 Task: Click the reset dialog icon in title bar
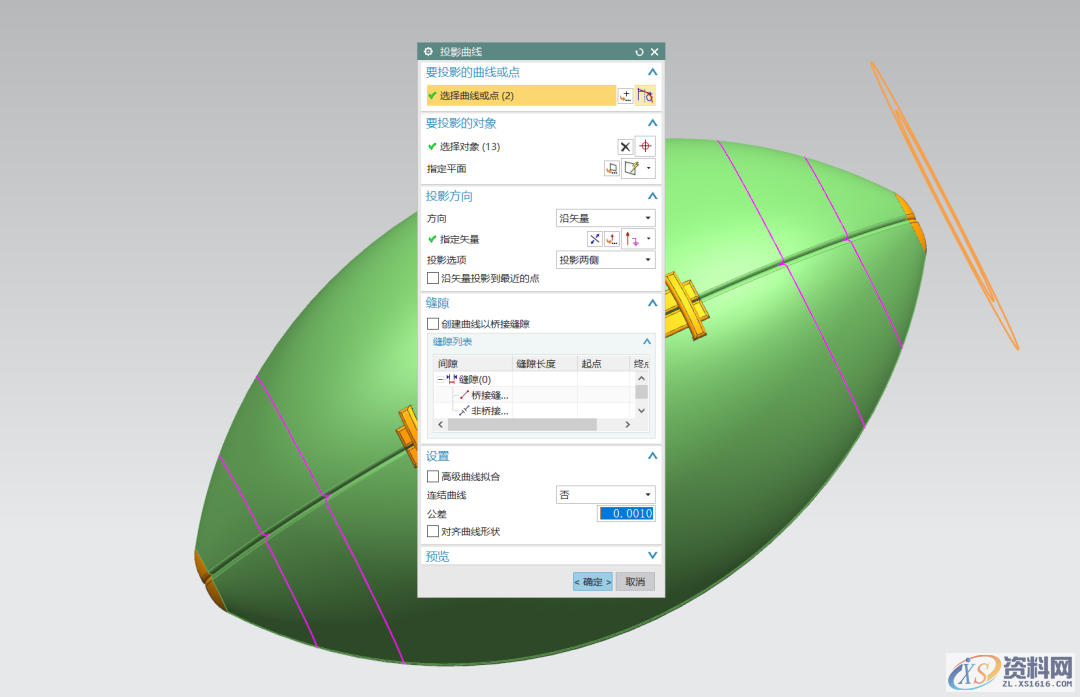639,51
